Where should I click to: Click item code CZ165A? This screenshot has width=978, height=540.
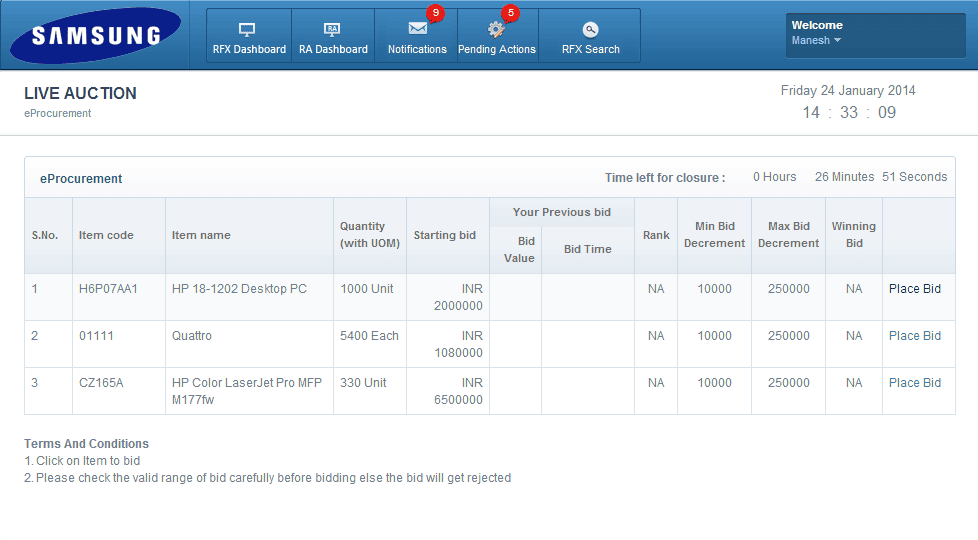(x=101, y=383)
